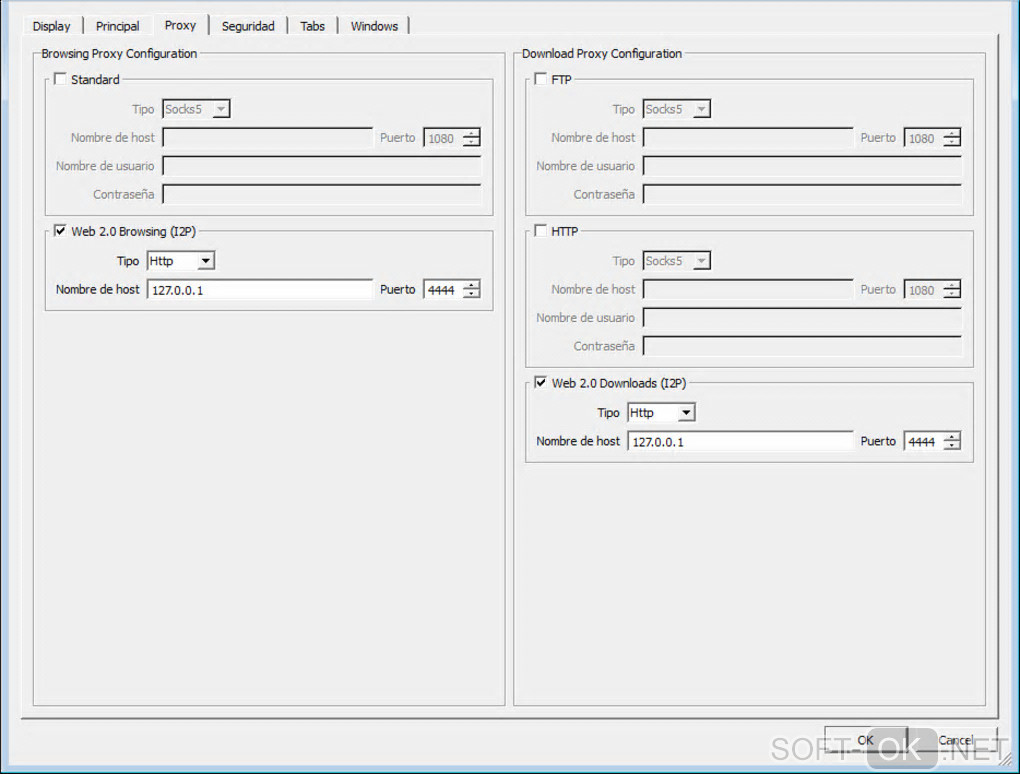This screenshot has width=1020, height=774.
Task: Click Contraseña field under HTTP
Action: click(802, 346)
